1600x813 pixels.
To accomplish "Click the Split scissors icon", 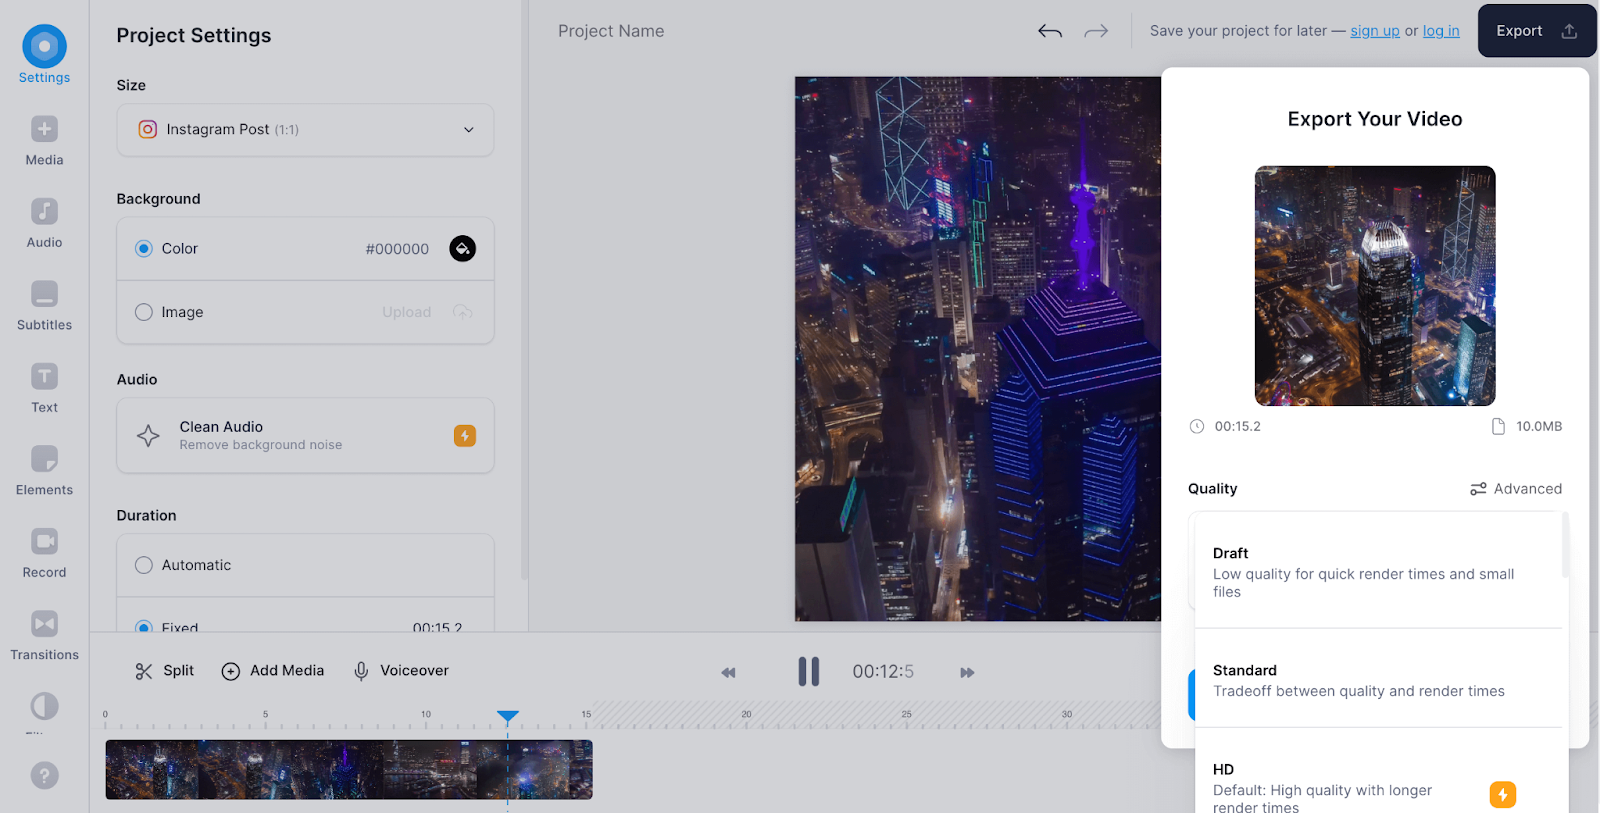I will 144,671.
